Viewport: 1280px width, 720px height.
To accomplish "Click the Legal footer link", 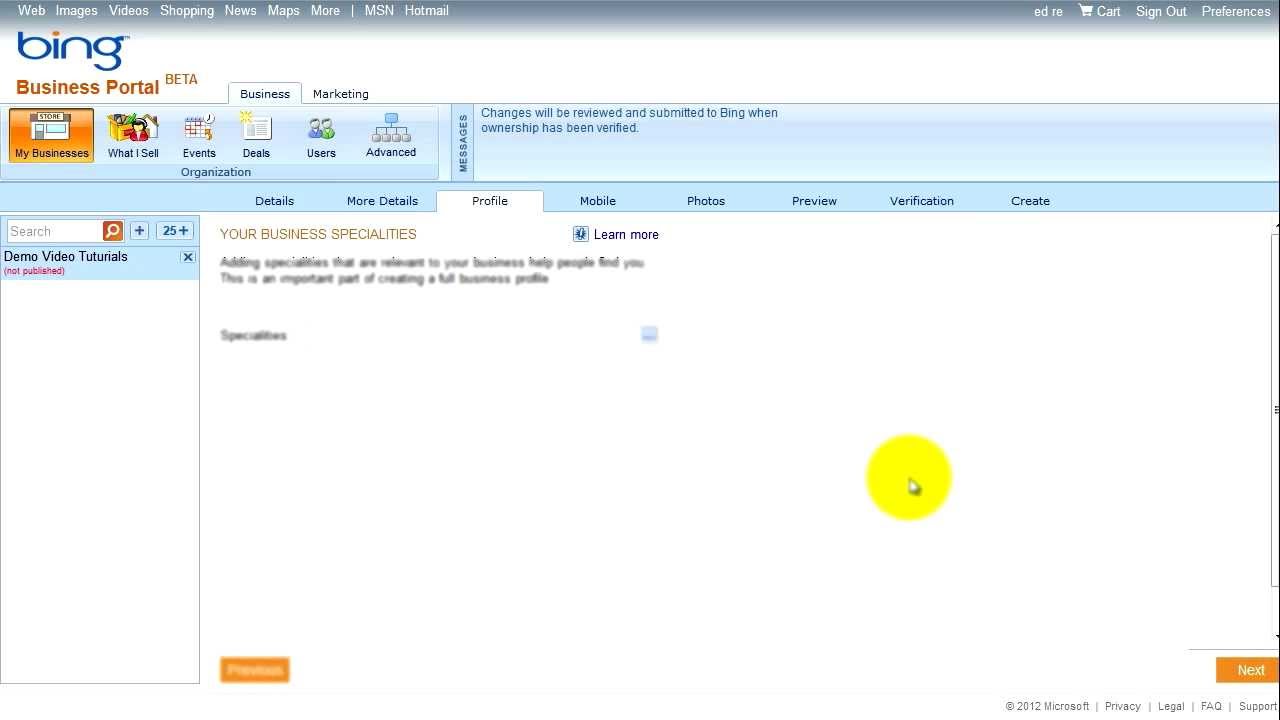I will (x=1171, y=706).
